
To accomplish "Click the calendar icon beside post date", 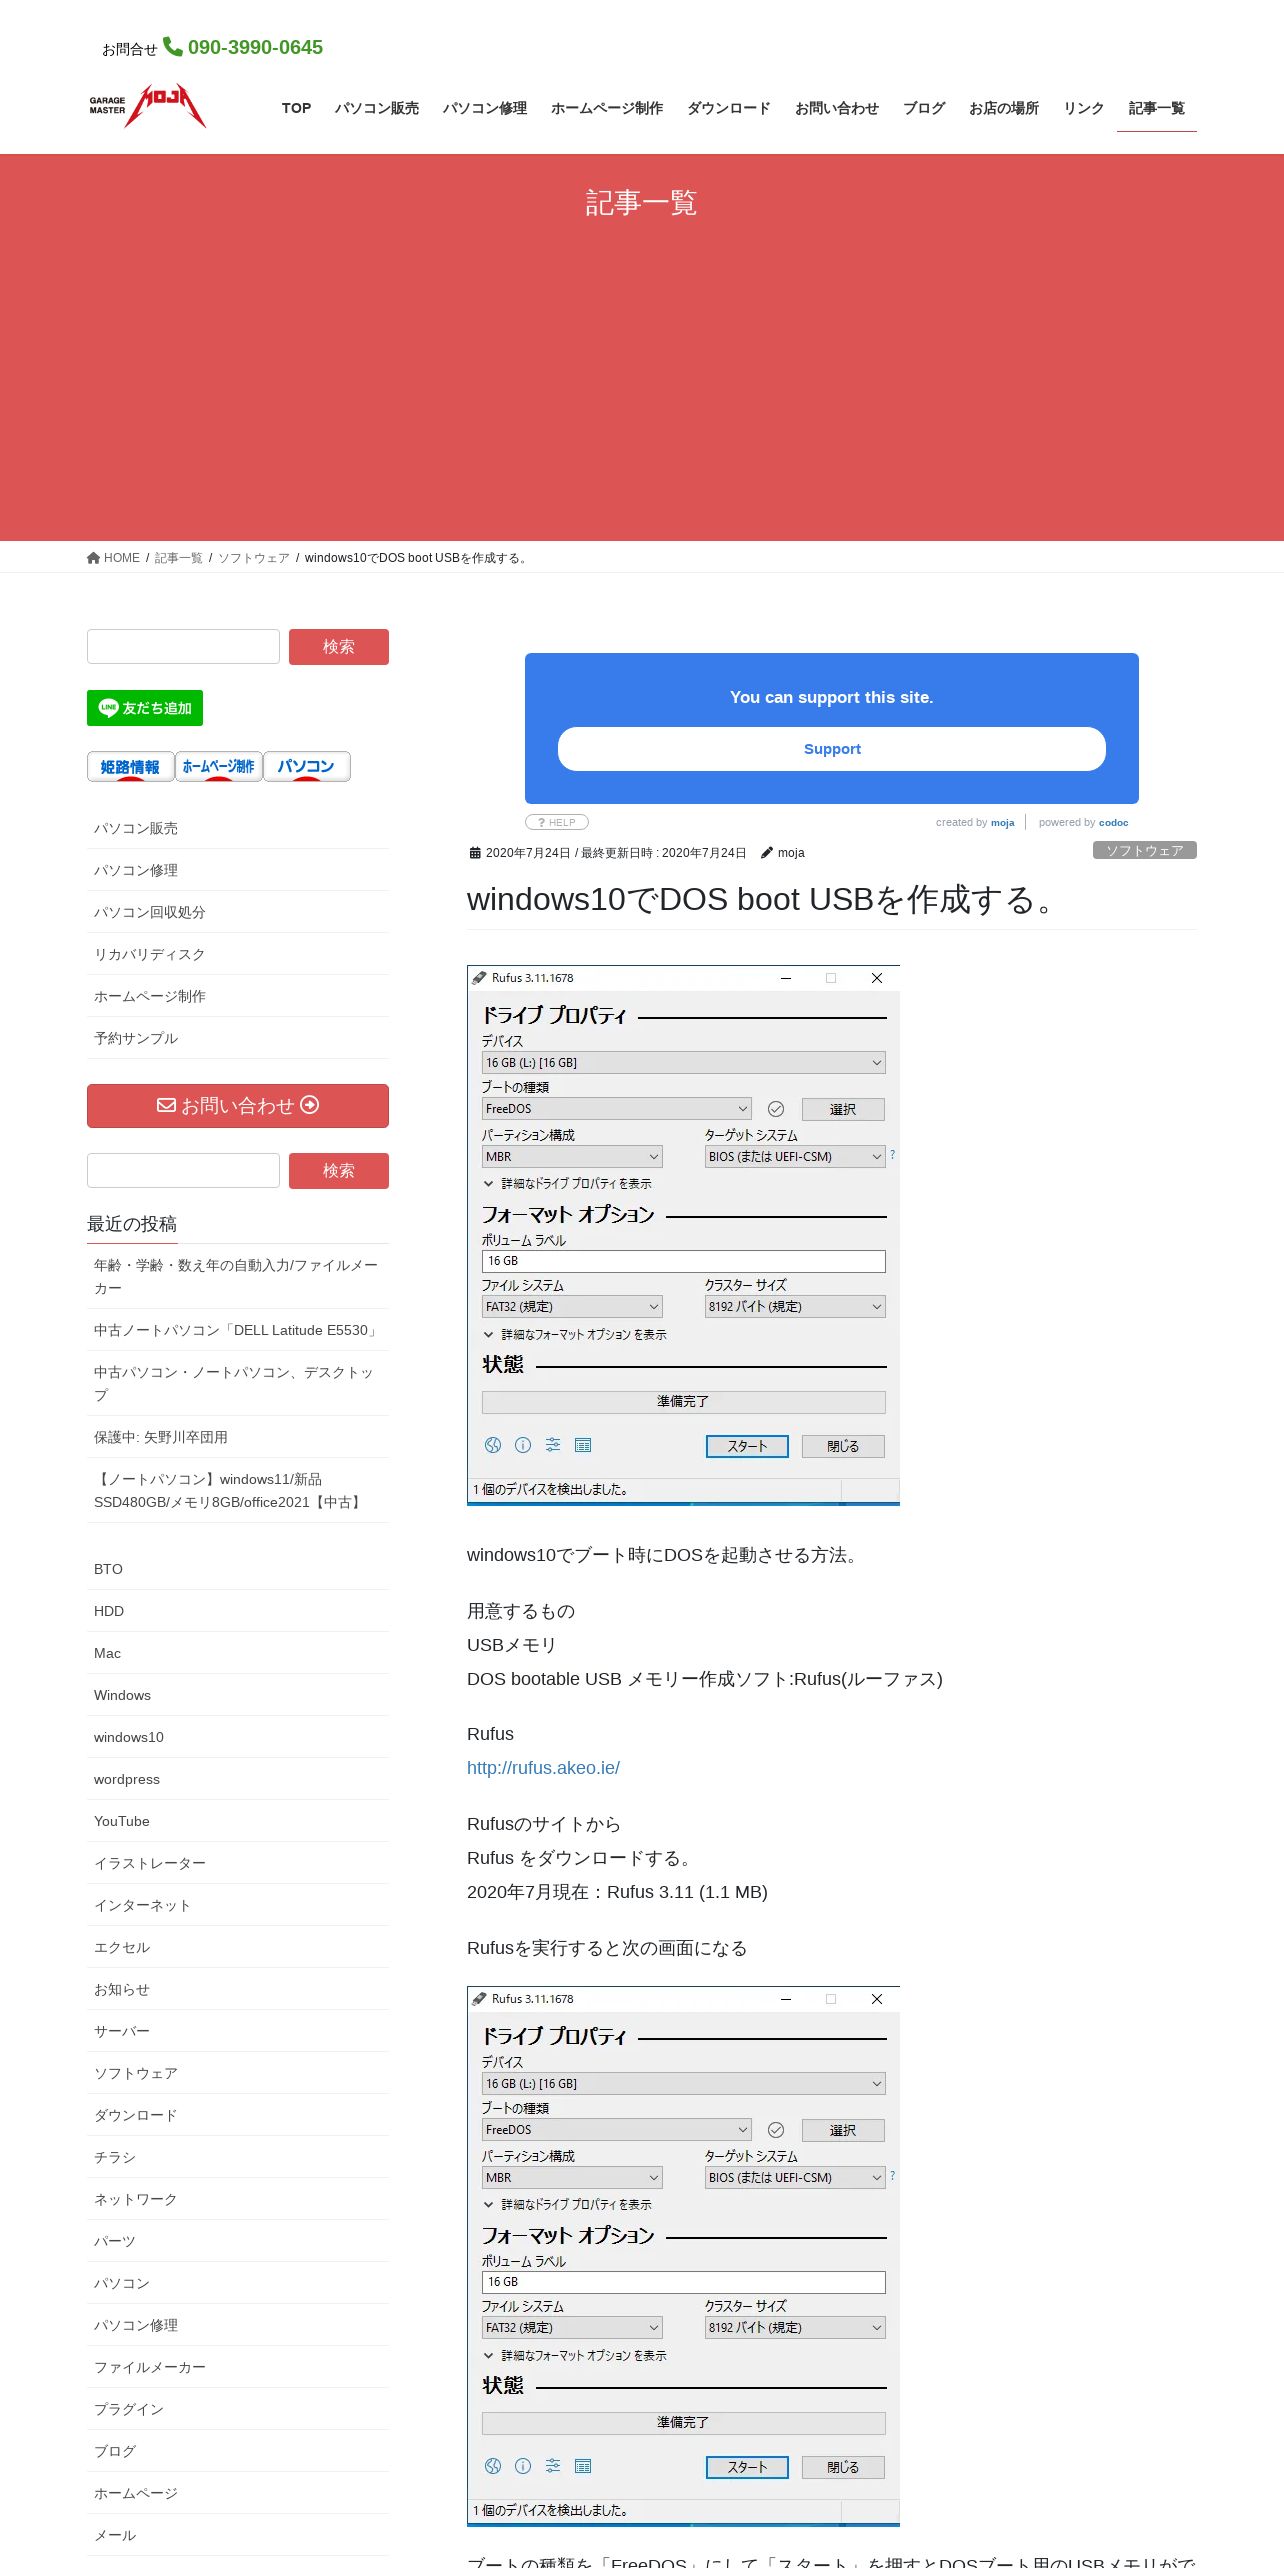I will click(x=475, y=853).
